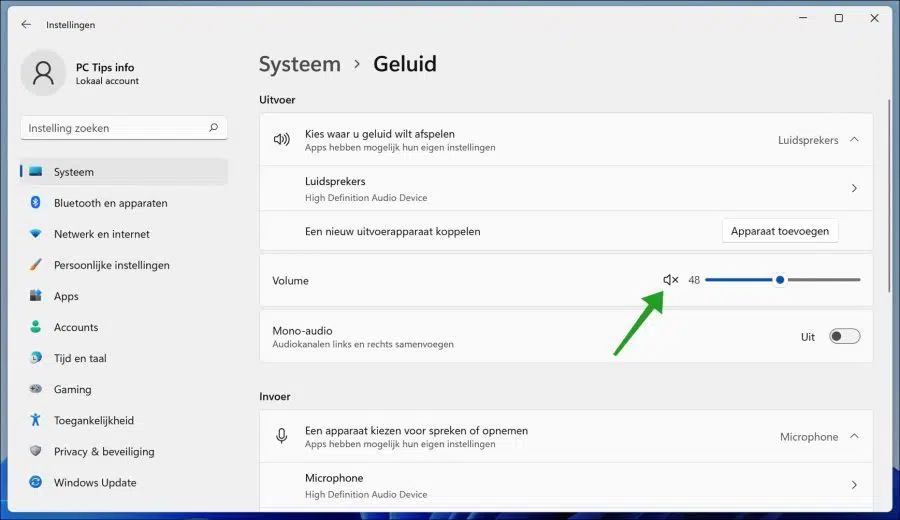Select Persoonlijke instellingen

124,265
